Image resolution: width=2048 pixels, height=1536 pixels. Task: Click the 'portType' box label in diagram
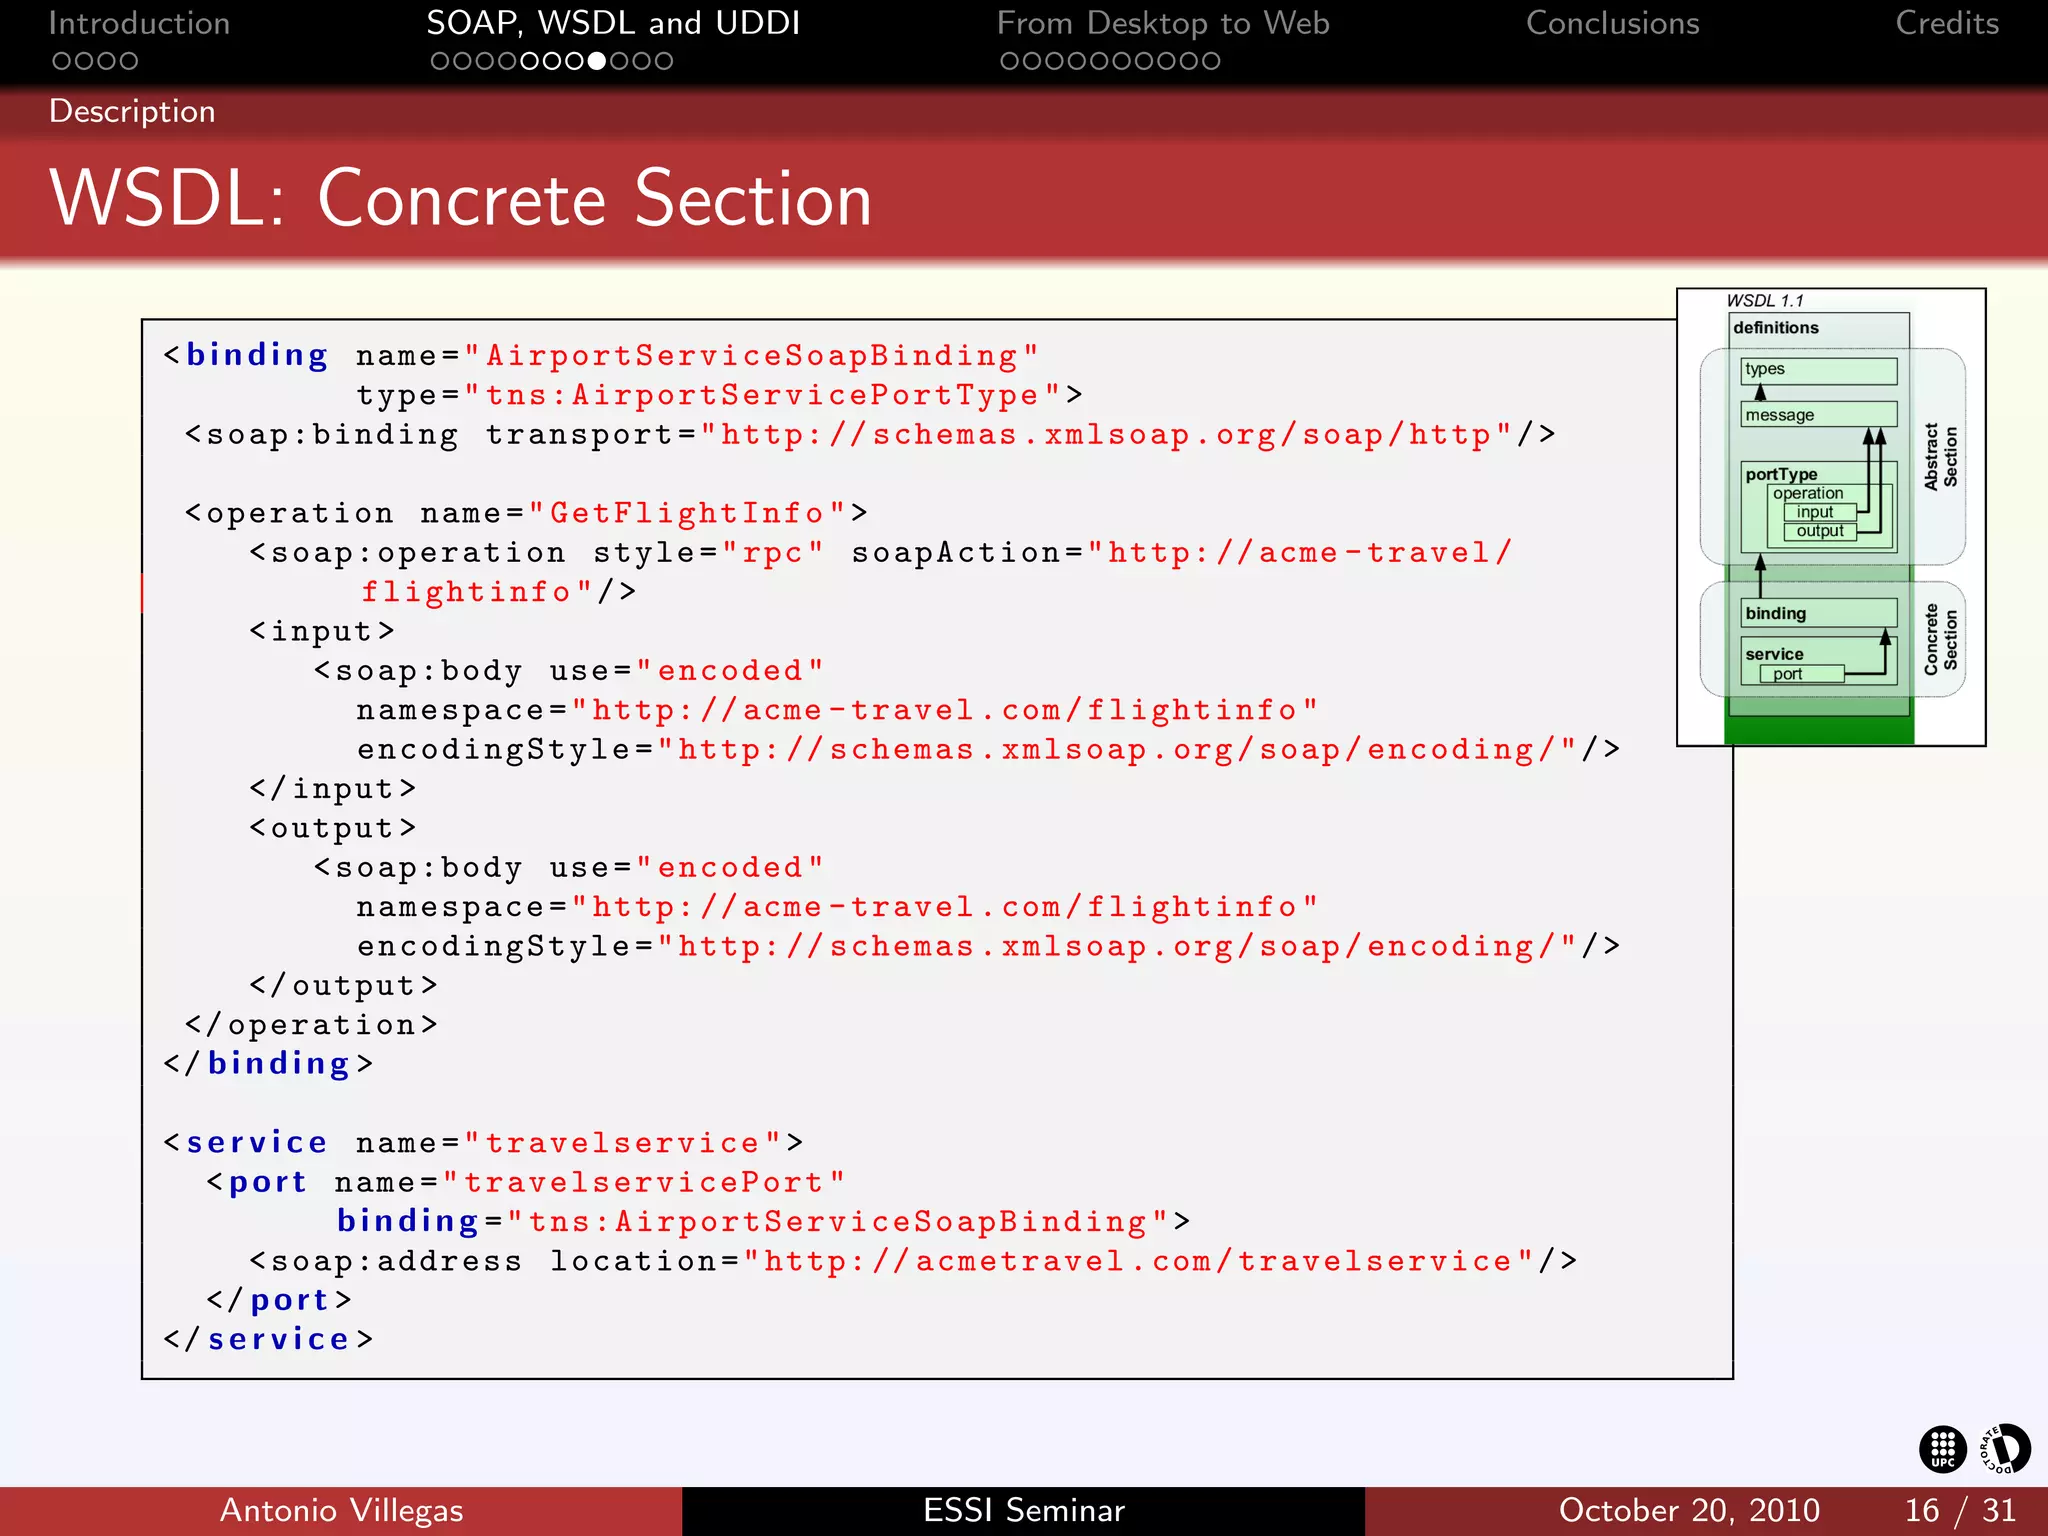[1781, 474]
